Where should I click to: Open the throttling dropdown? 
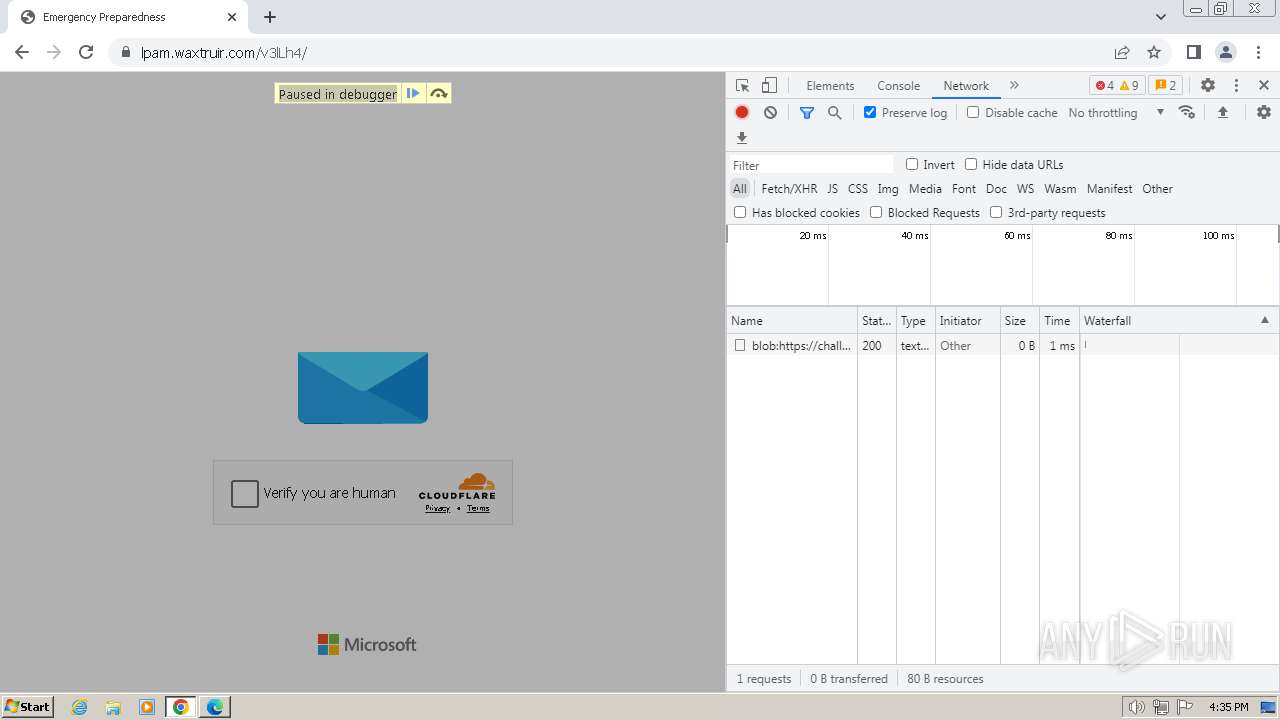(1116, 113)
